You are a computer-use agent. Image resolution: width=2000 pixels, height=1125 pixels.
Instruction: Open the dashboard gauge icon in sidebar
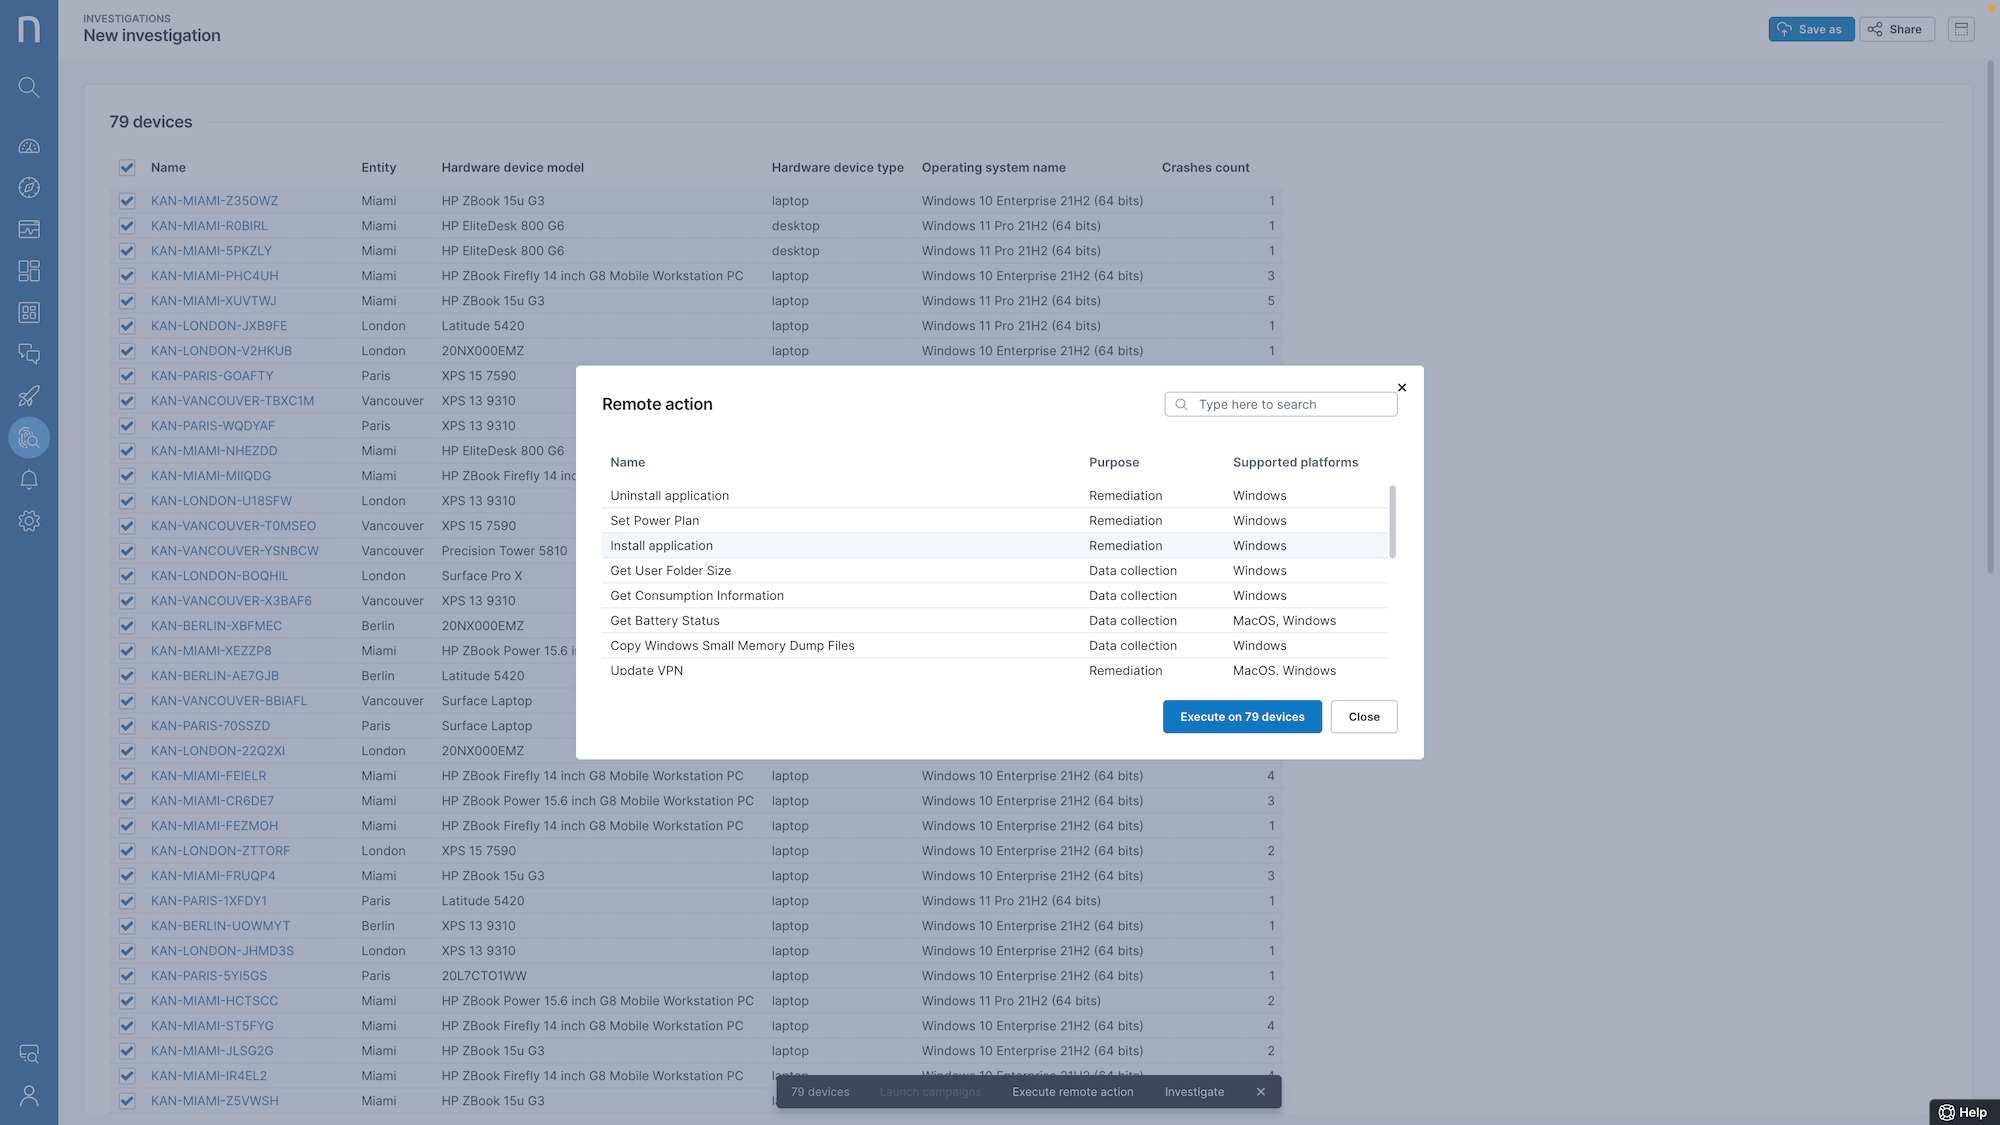[x=29, y=146]
